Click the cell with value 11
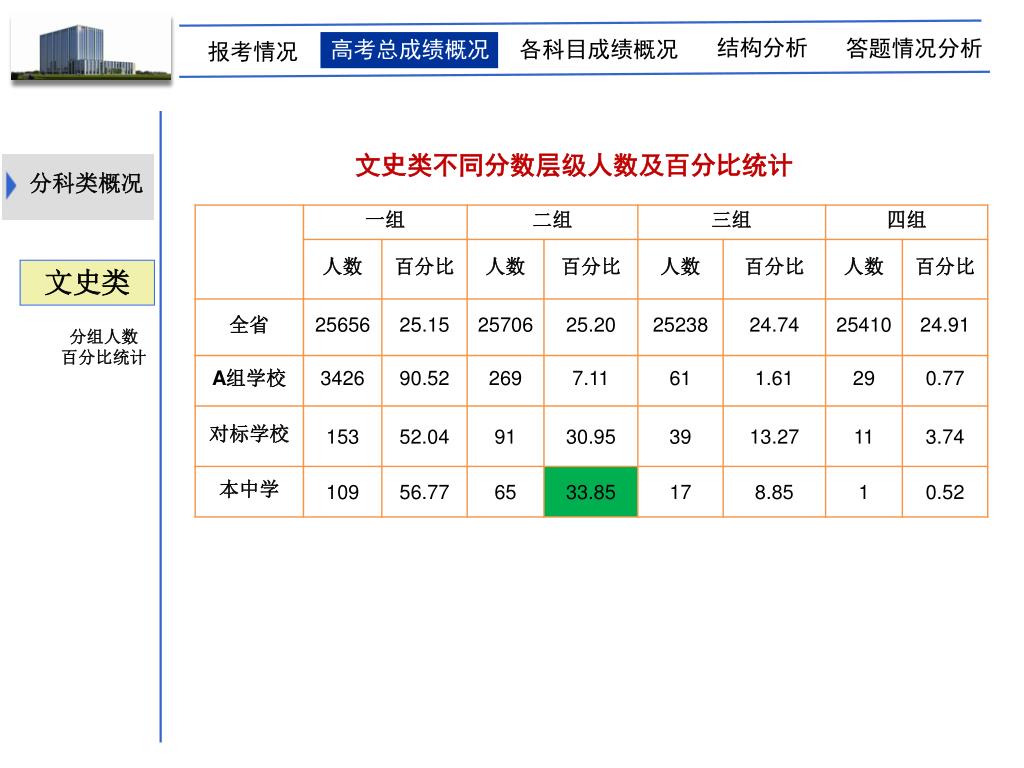This screenshot has width=1024, height=768. pyautogui.click(x=863, y=436)
